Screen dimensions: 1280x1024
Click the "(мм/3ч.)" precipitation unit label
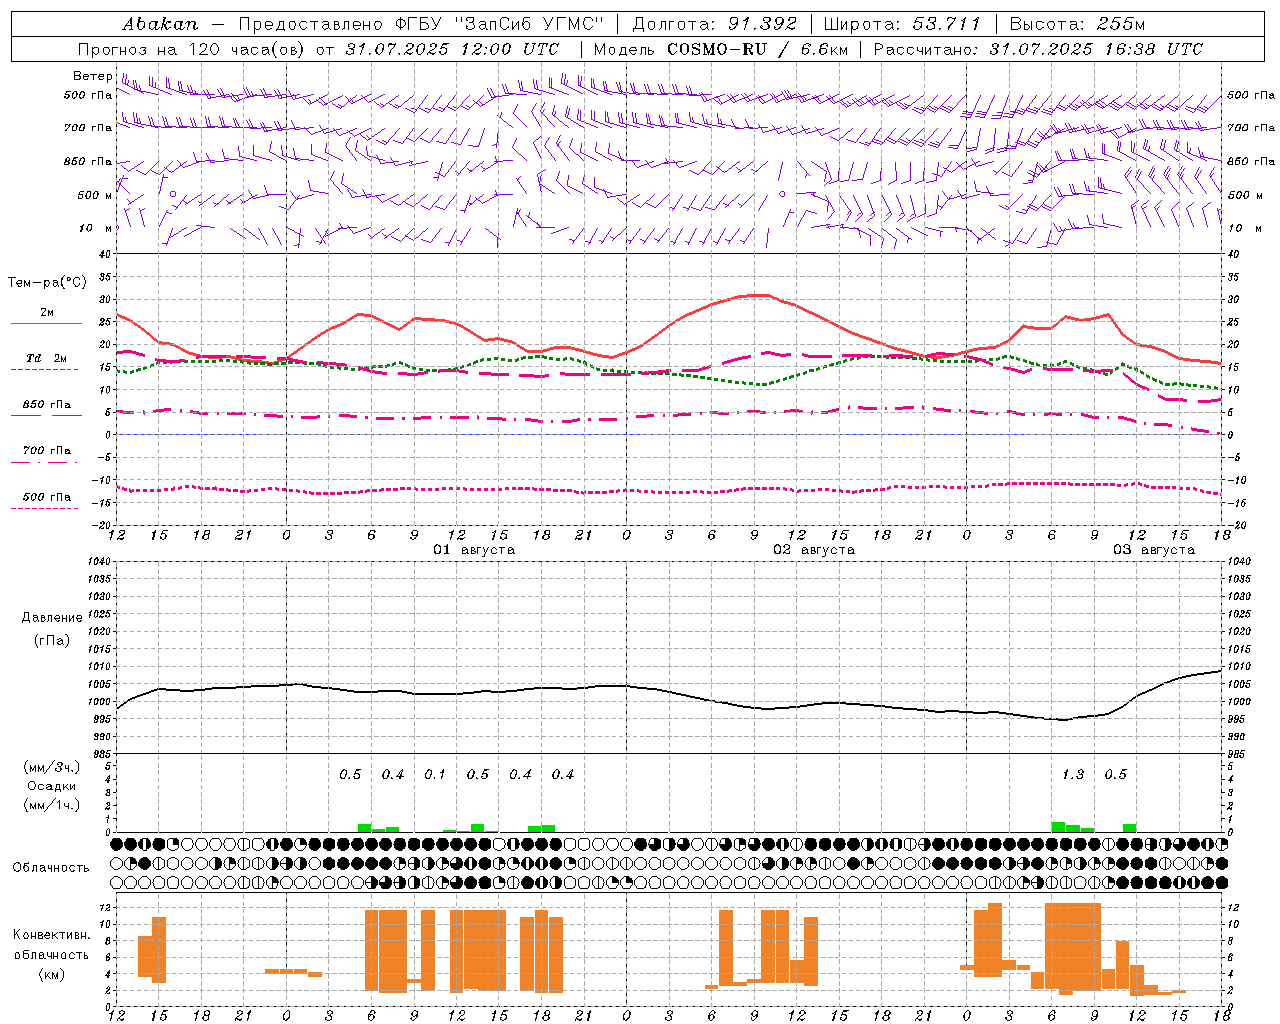coord(52,768)
